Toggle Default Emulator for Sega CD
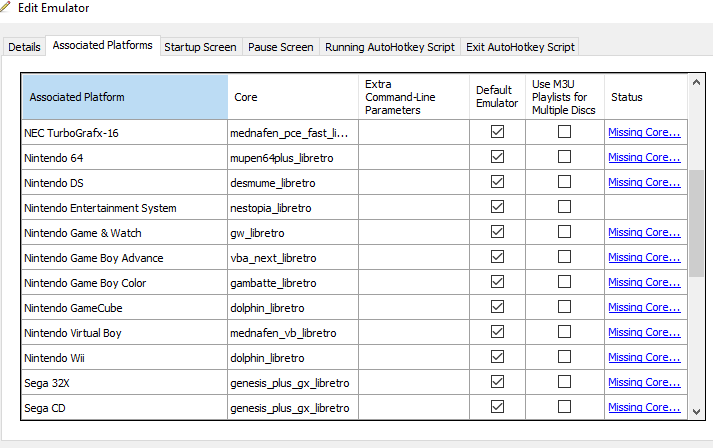The width and height of the screenshot is (713, 448). (x=497, y=407)
